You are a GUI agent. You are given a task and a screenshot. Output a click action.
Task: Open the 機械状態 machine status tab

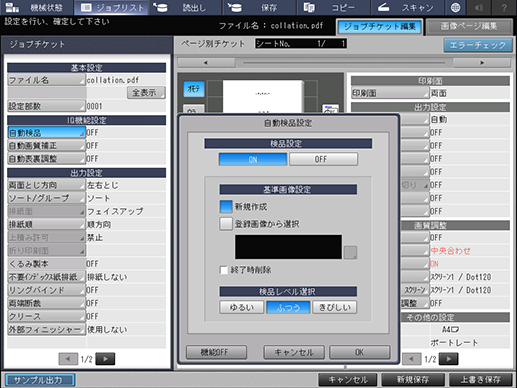pyautogui.click(x=34, y=7)
